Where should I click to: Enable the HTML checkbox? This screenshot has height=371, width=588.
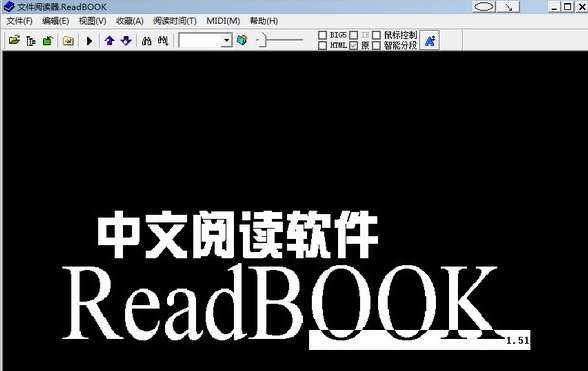(322, 45)
